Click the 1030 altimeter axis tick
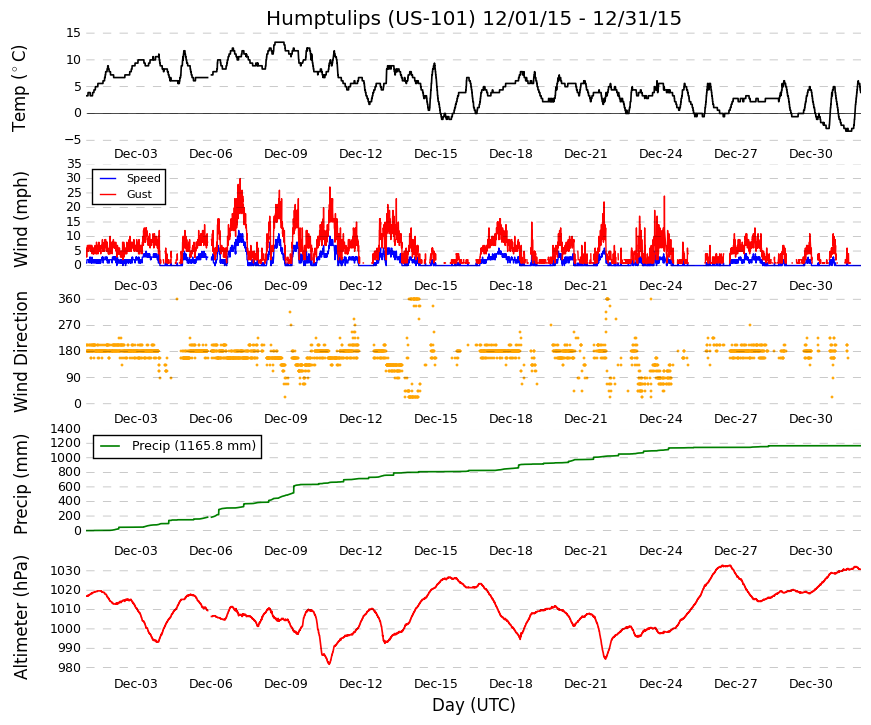Viewport: 871px width, 725px height. pyautogui.click(x=66, y=571)
